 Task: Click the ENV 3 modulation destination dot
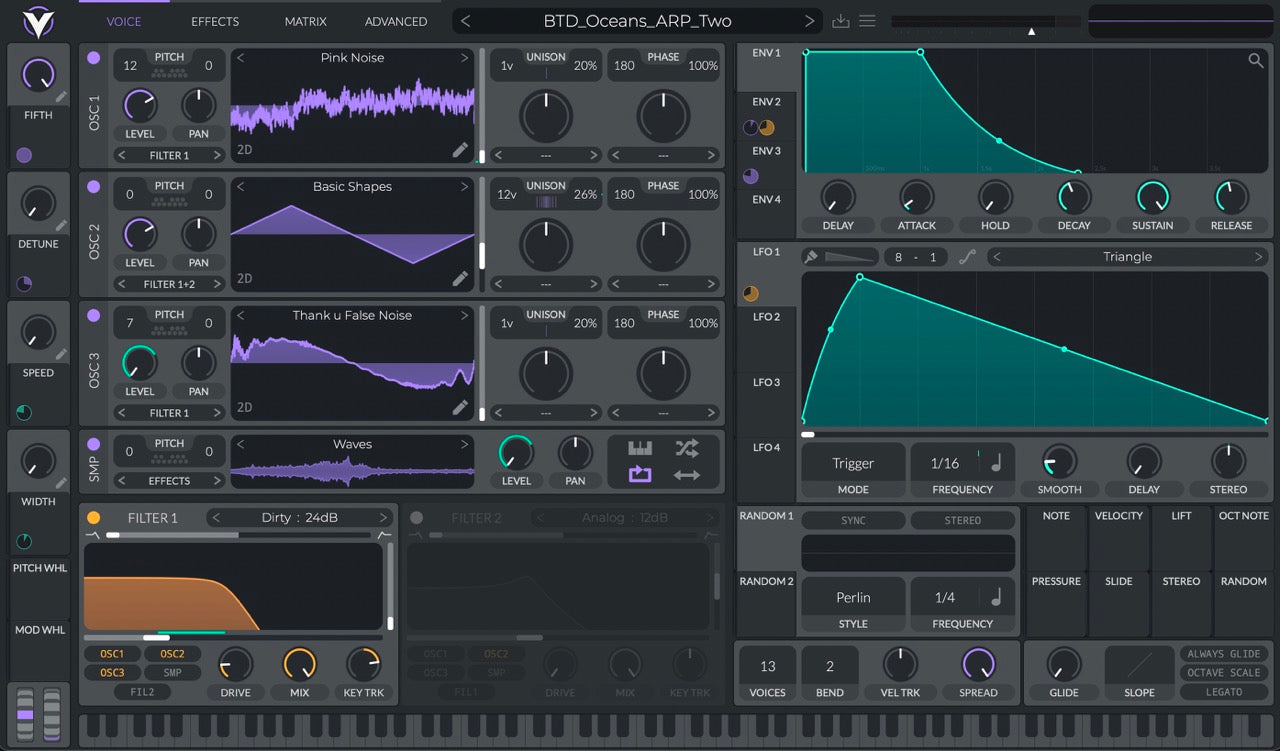[x=751, y=176]
